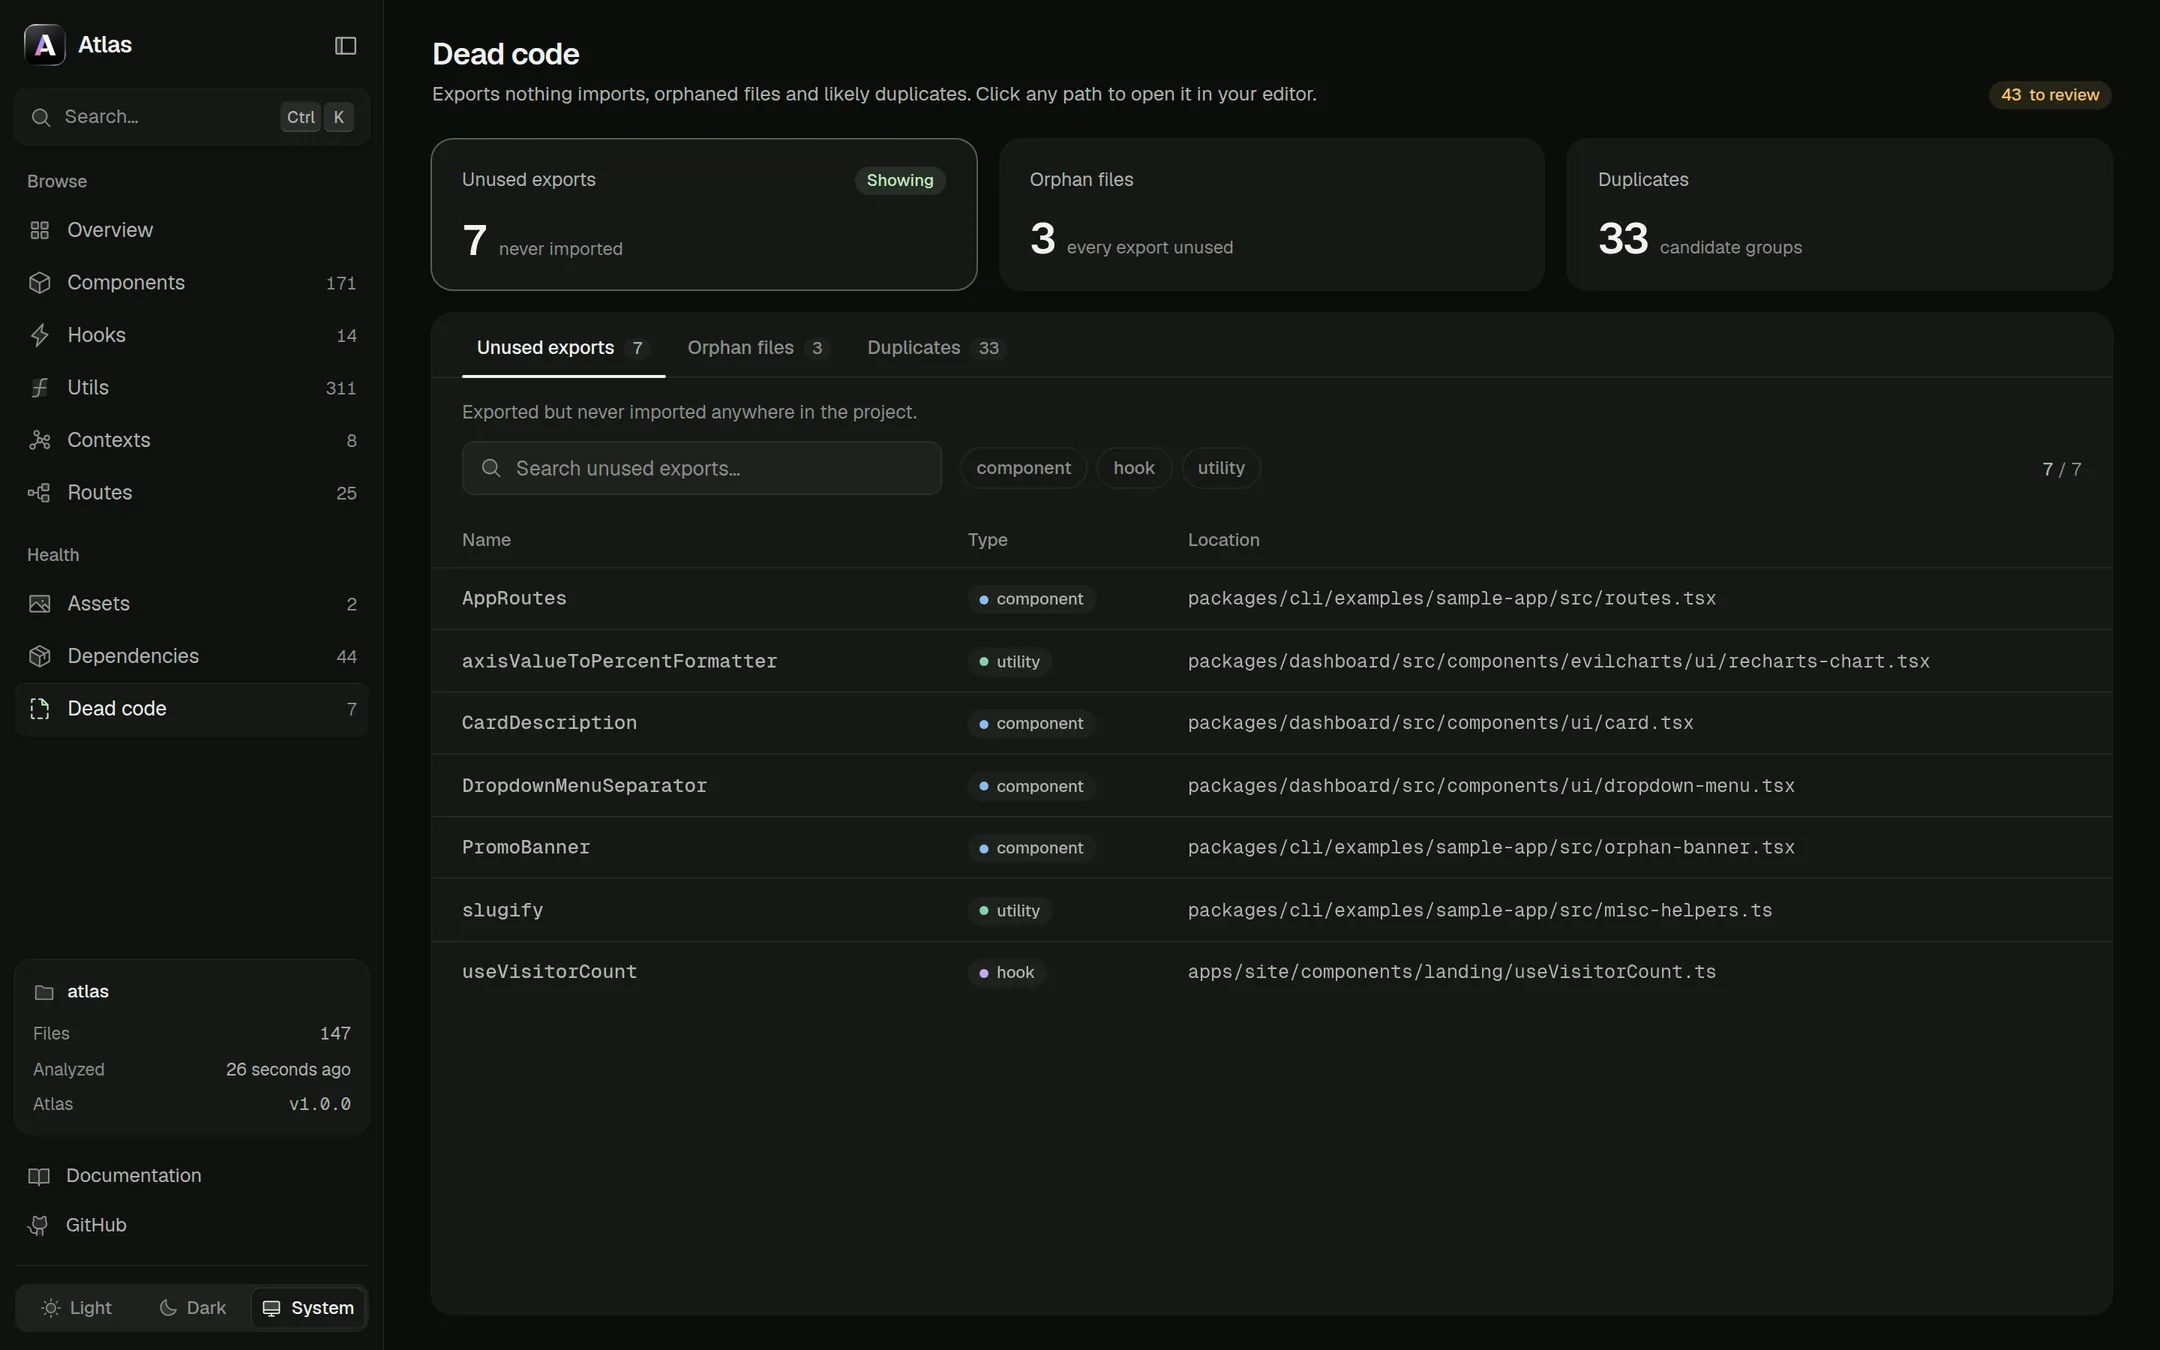Click the CardDescription export name
The height and width of the screenshot is (1350, 2160).
(x=549, y=723)
